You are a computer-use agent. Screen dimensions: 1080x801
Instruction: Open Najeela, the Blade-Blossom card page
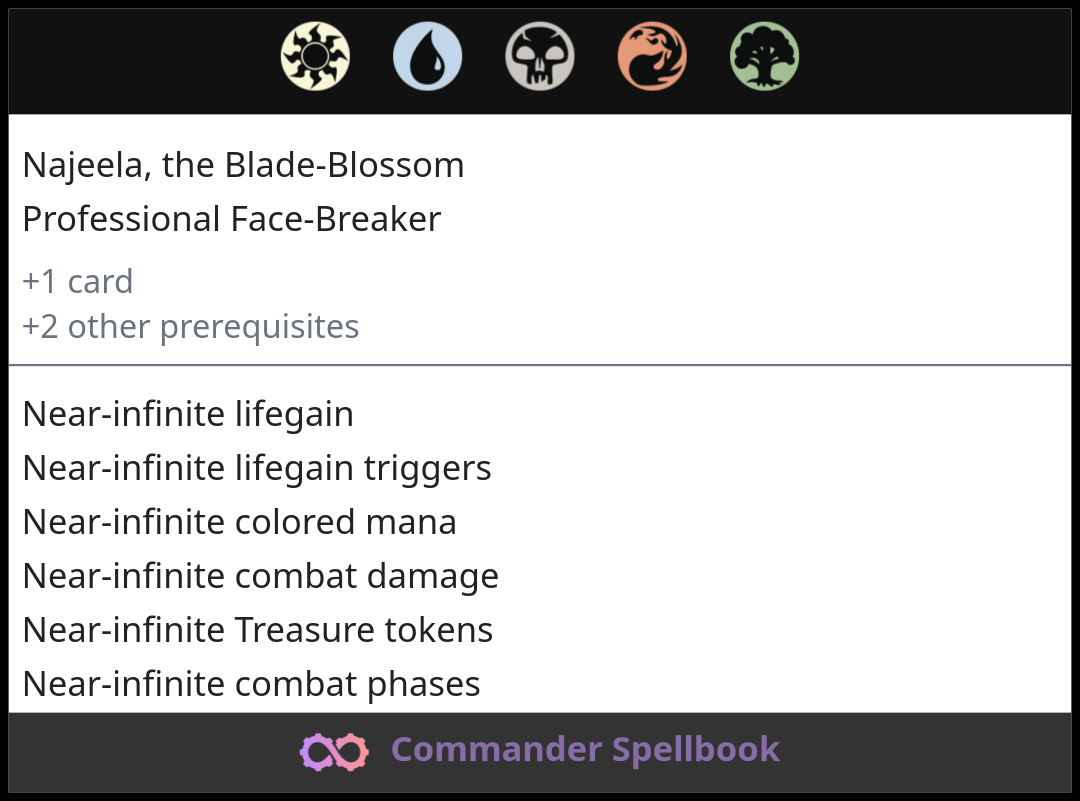pyautogui.click(x=243, y=165)
